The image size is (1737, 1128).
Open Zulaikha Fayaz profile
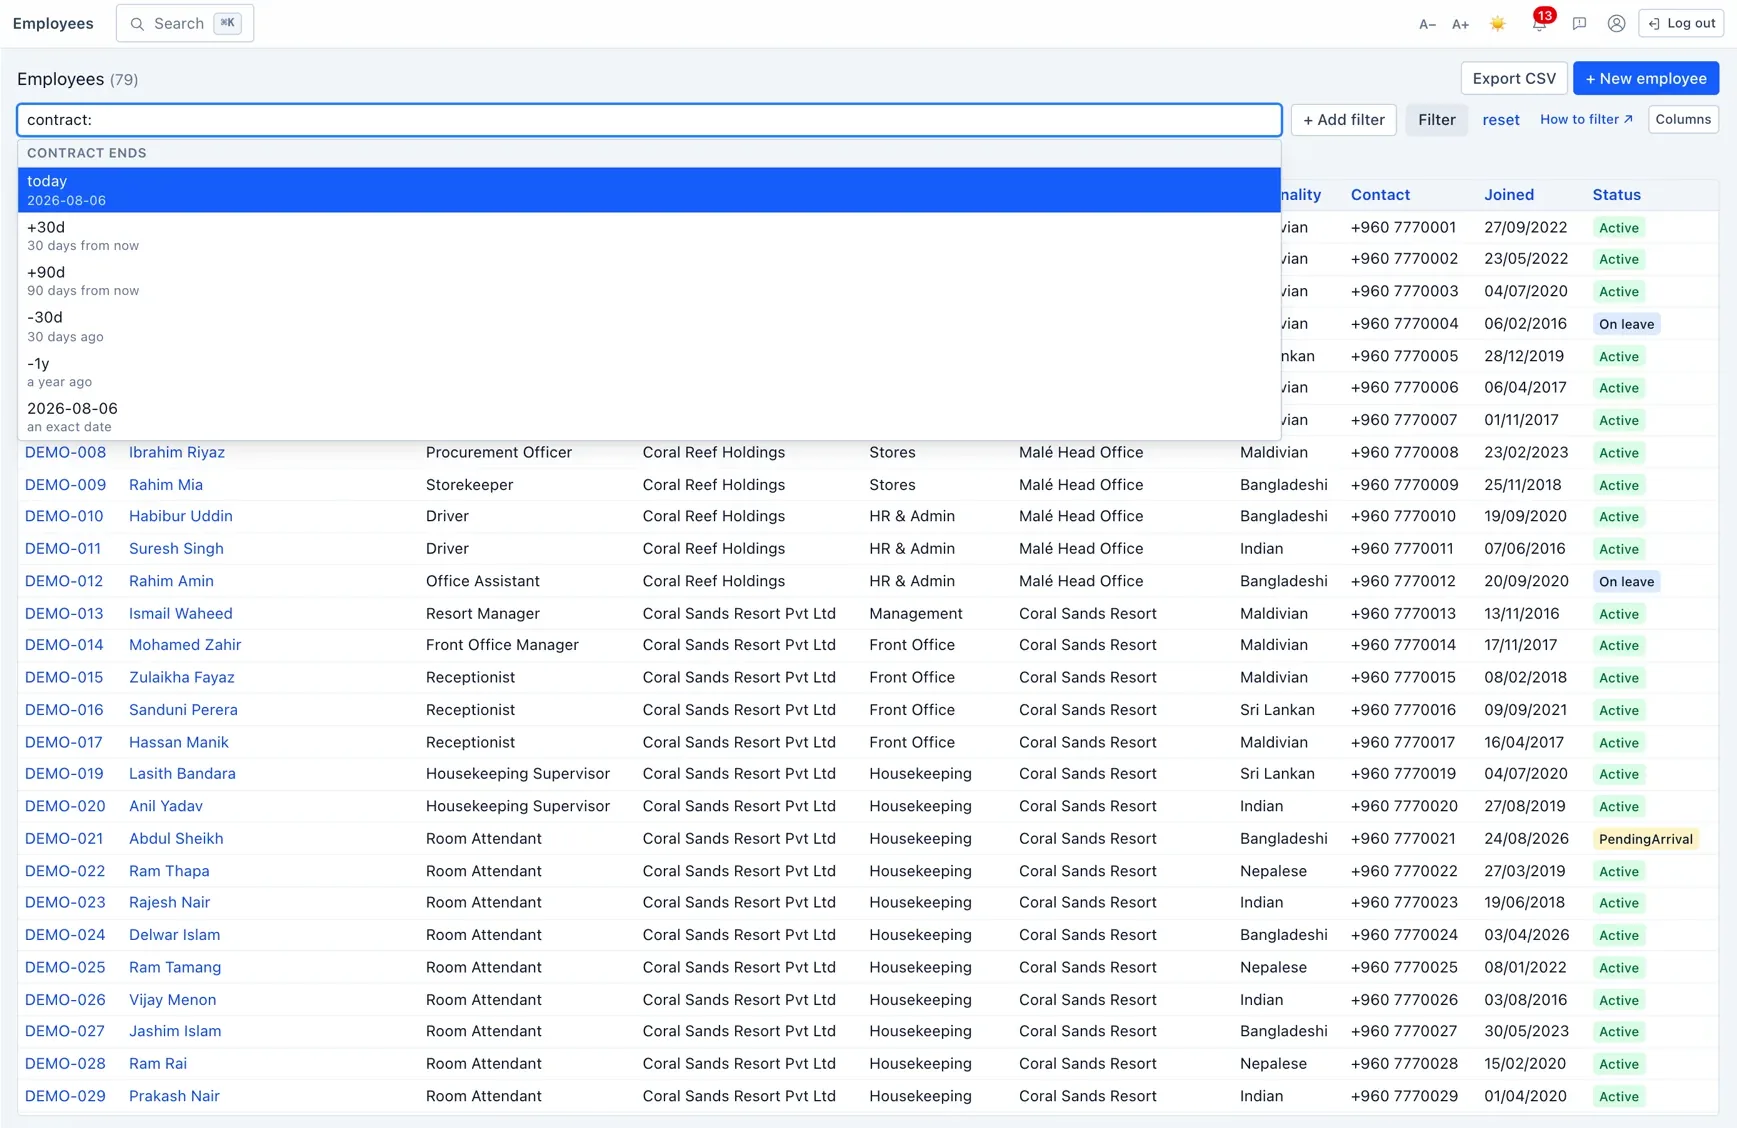(182, 677)
